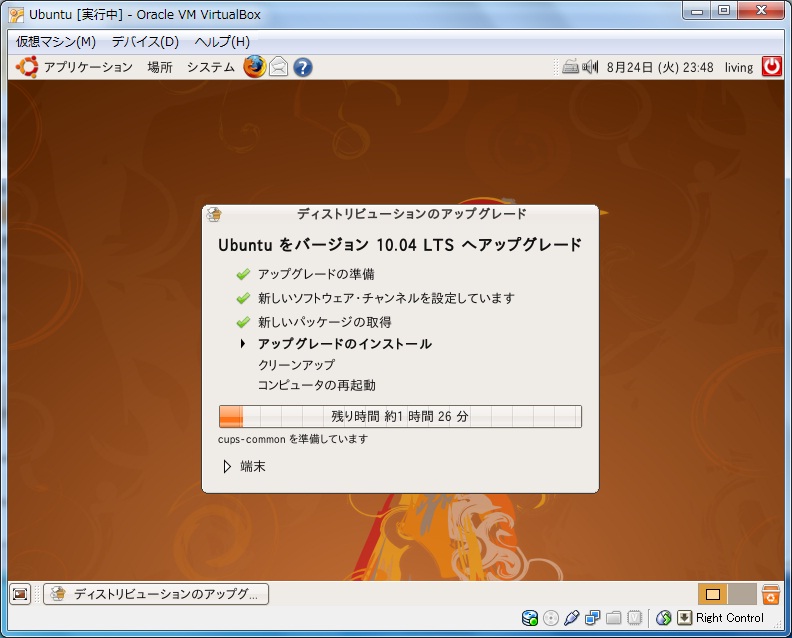792x638 pixels.
Task: Click the VirtualBox hard disk activity icon
Action: [529, 618]
